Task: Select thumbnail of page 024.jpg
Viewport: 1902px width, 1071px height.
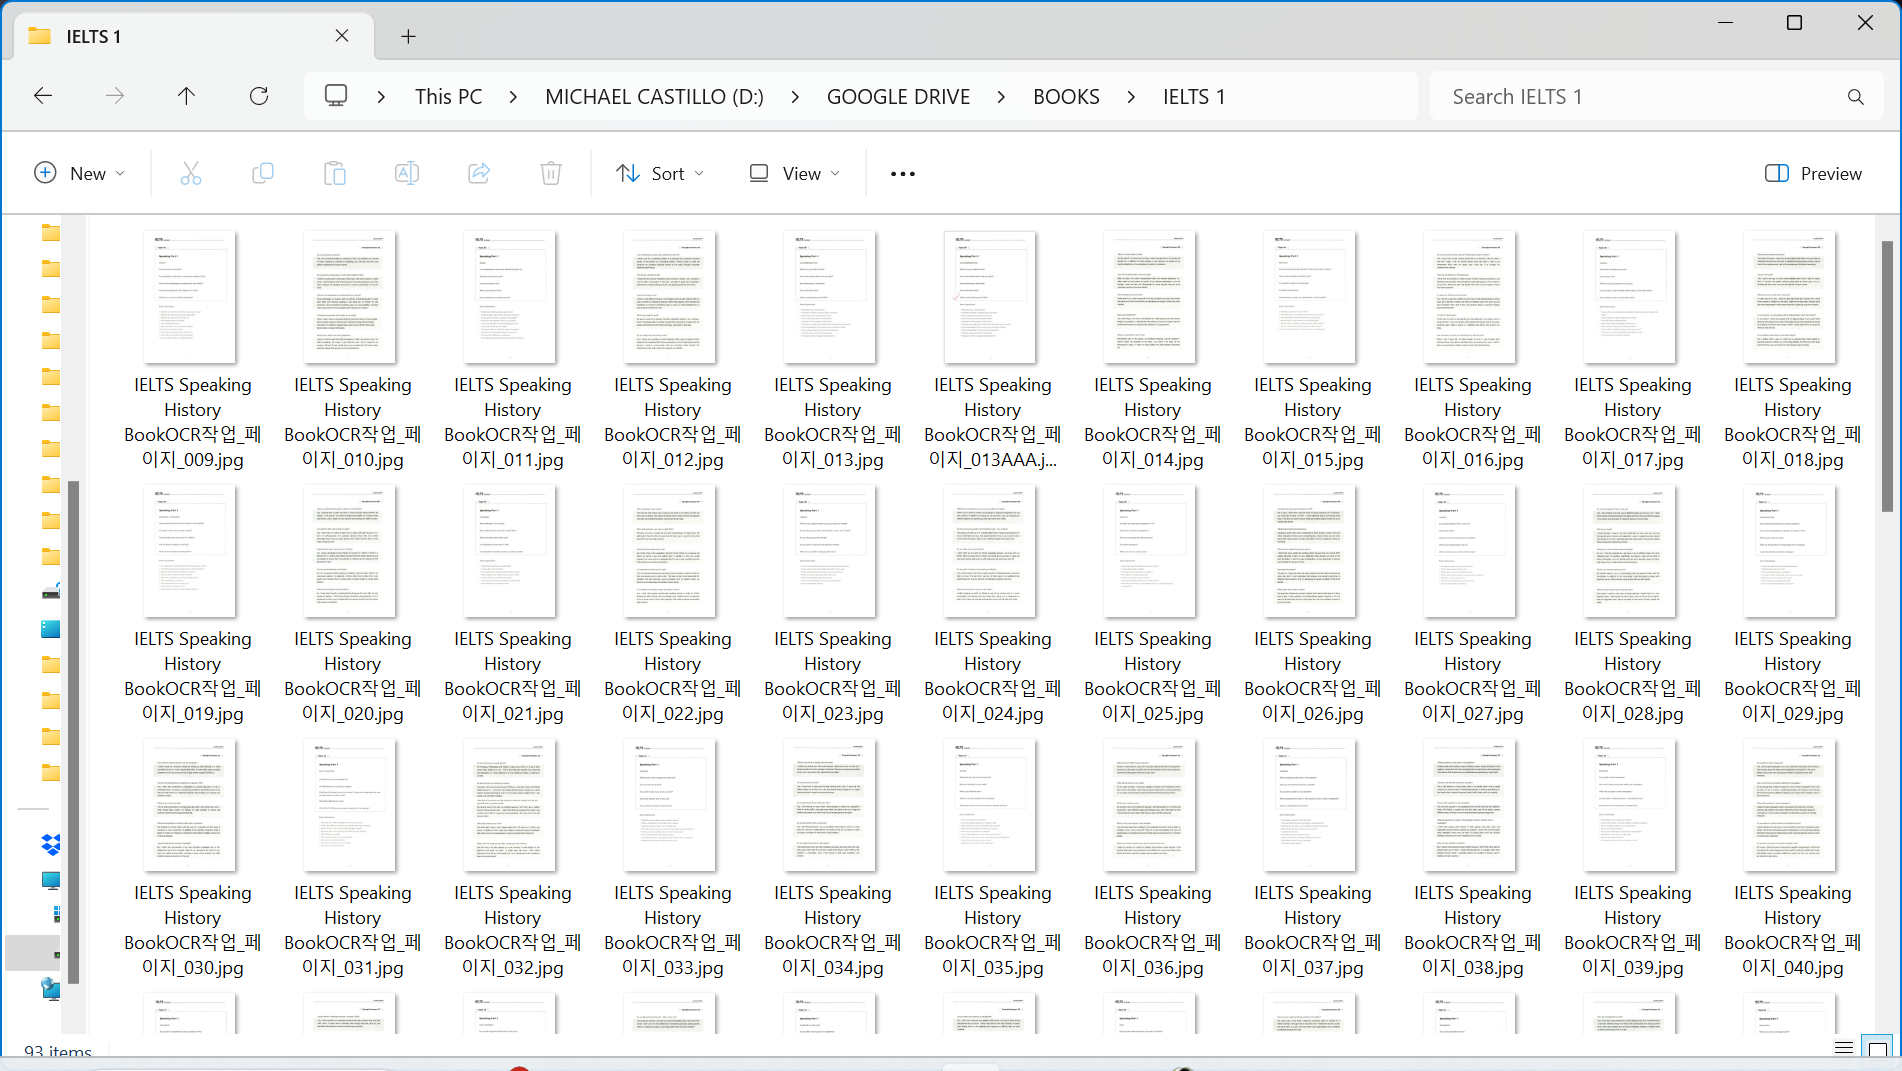Action: click(990, 551)
